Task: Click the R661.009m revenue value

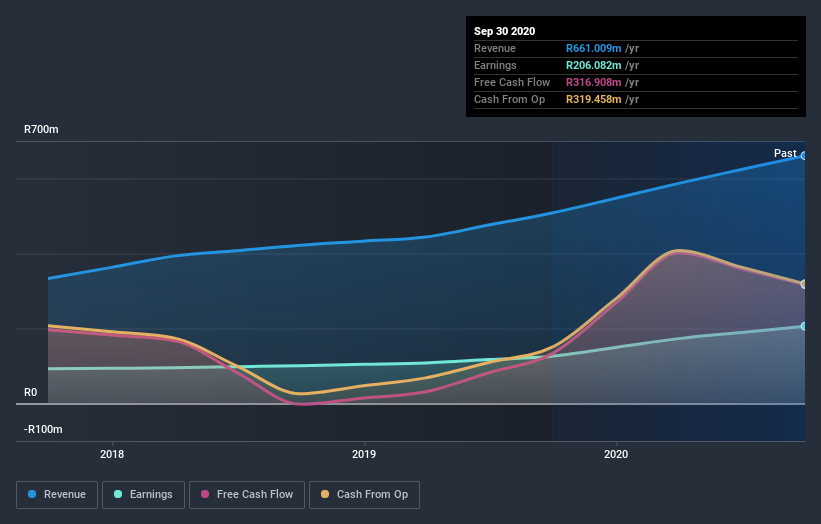Action: 593,48
